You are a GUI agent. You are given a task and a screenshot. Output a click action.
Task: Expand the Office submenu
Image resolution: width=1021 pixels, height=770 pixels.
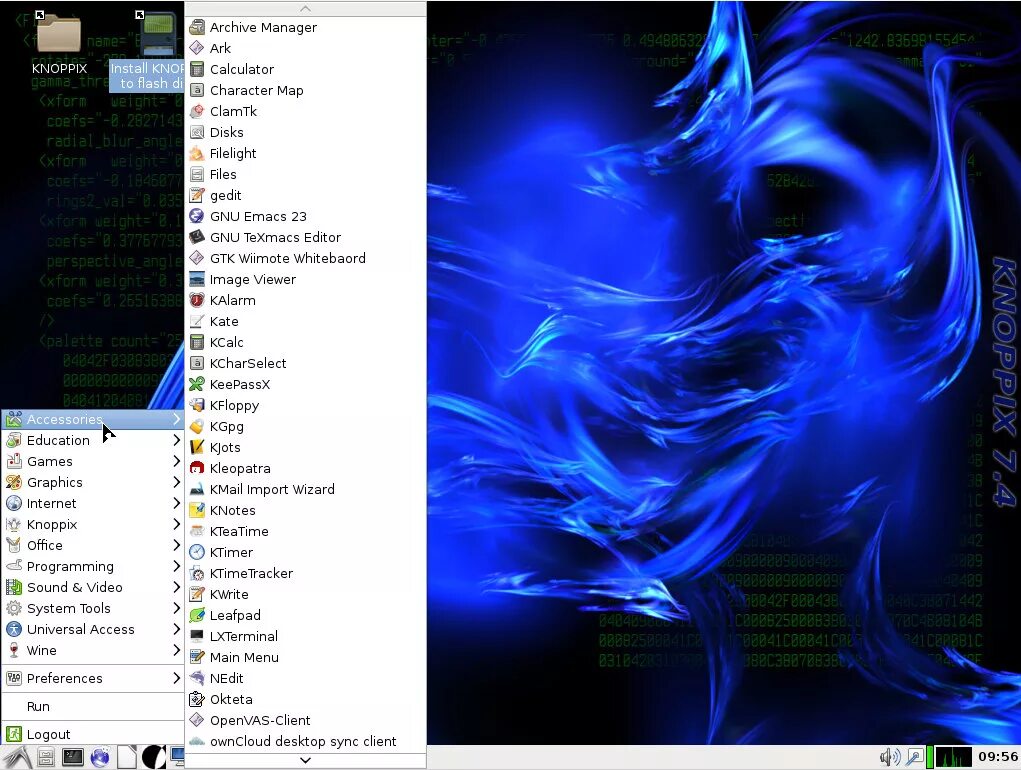pyautogui.click(x=93, y=545)
